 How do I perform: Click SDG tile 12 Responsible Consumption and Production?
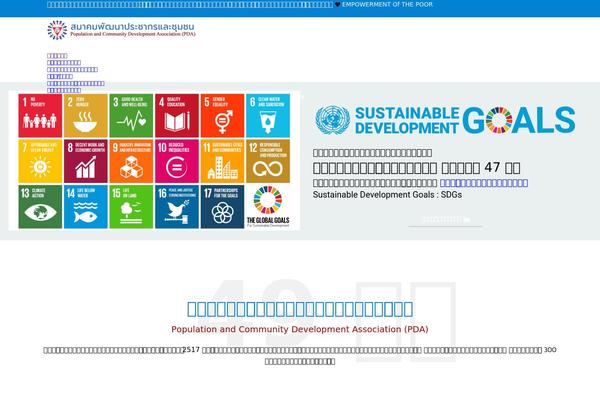(x=268, y=161)
